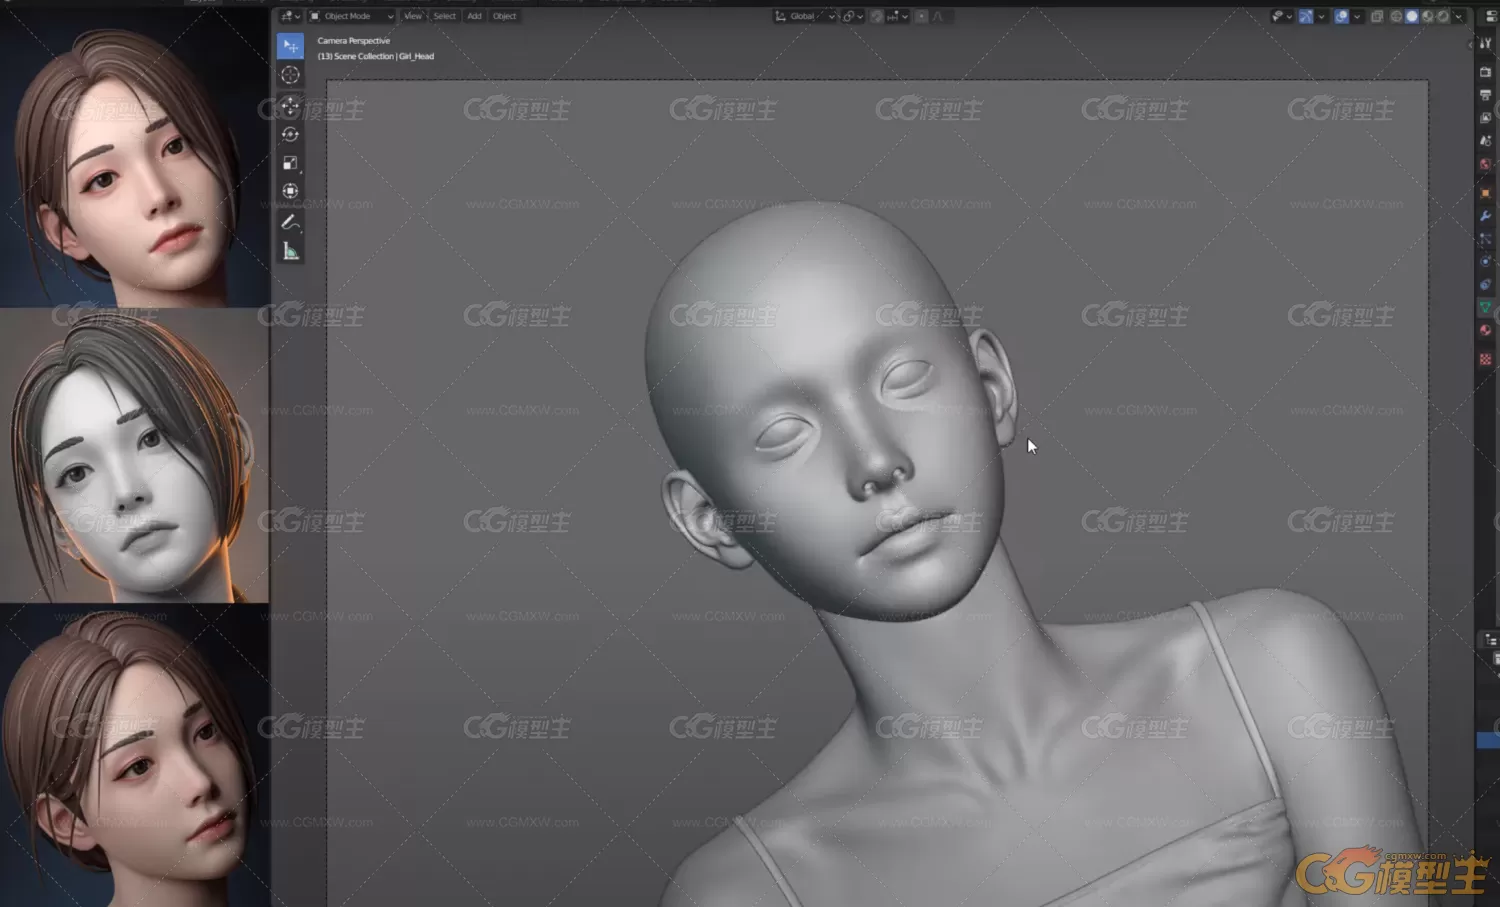Select the Annotate tool
Screen dimensions: 1500x907
(x=290, y=222)
